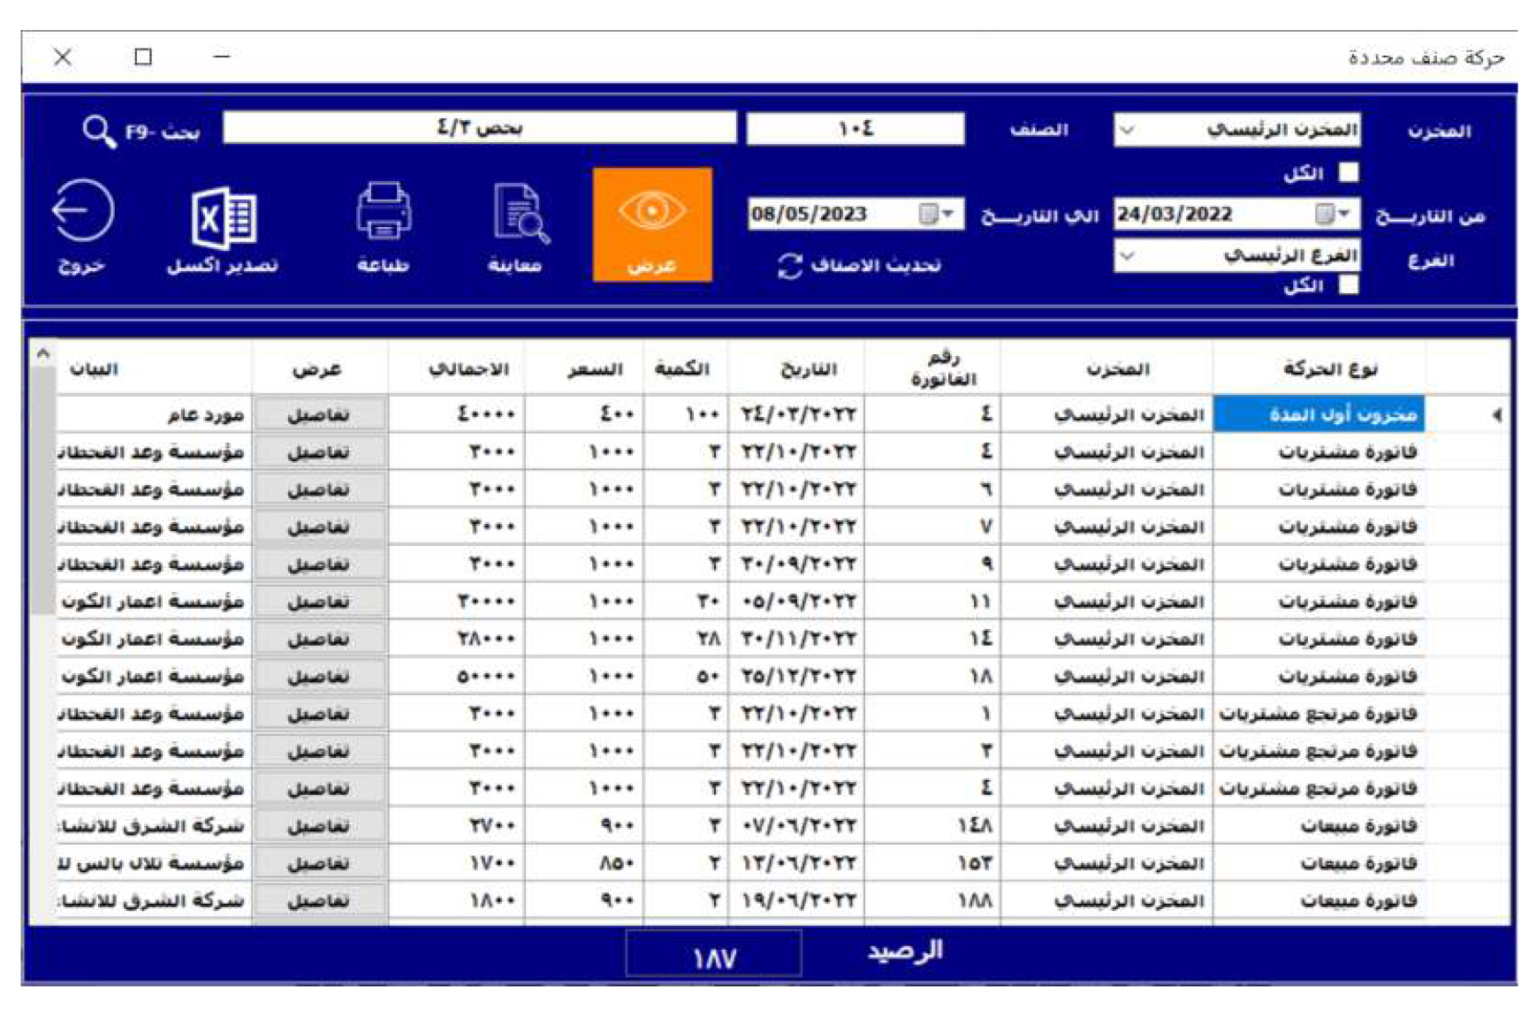1536x1023 pixels.
Task: Toggle الكل checkbox under الفرع dropdown
Action: [x=1348, y=285]
